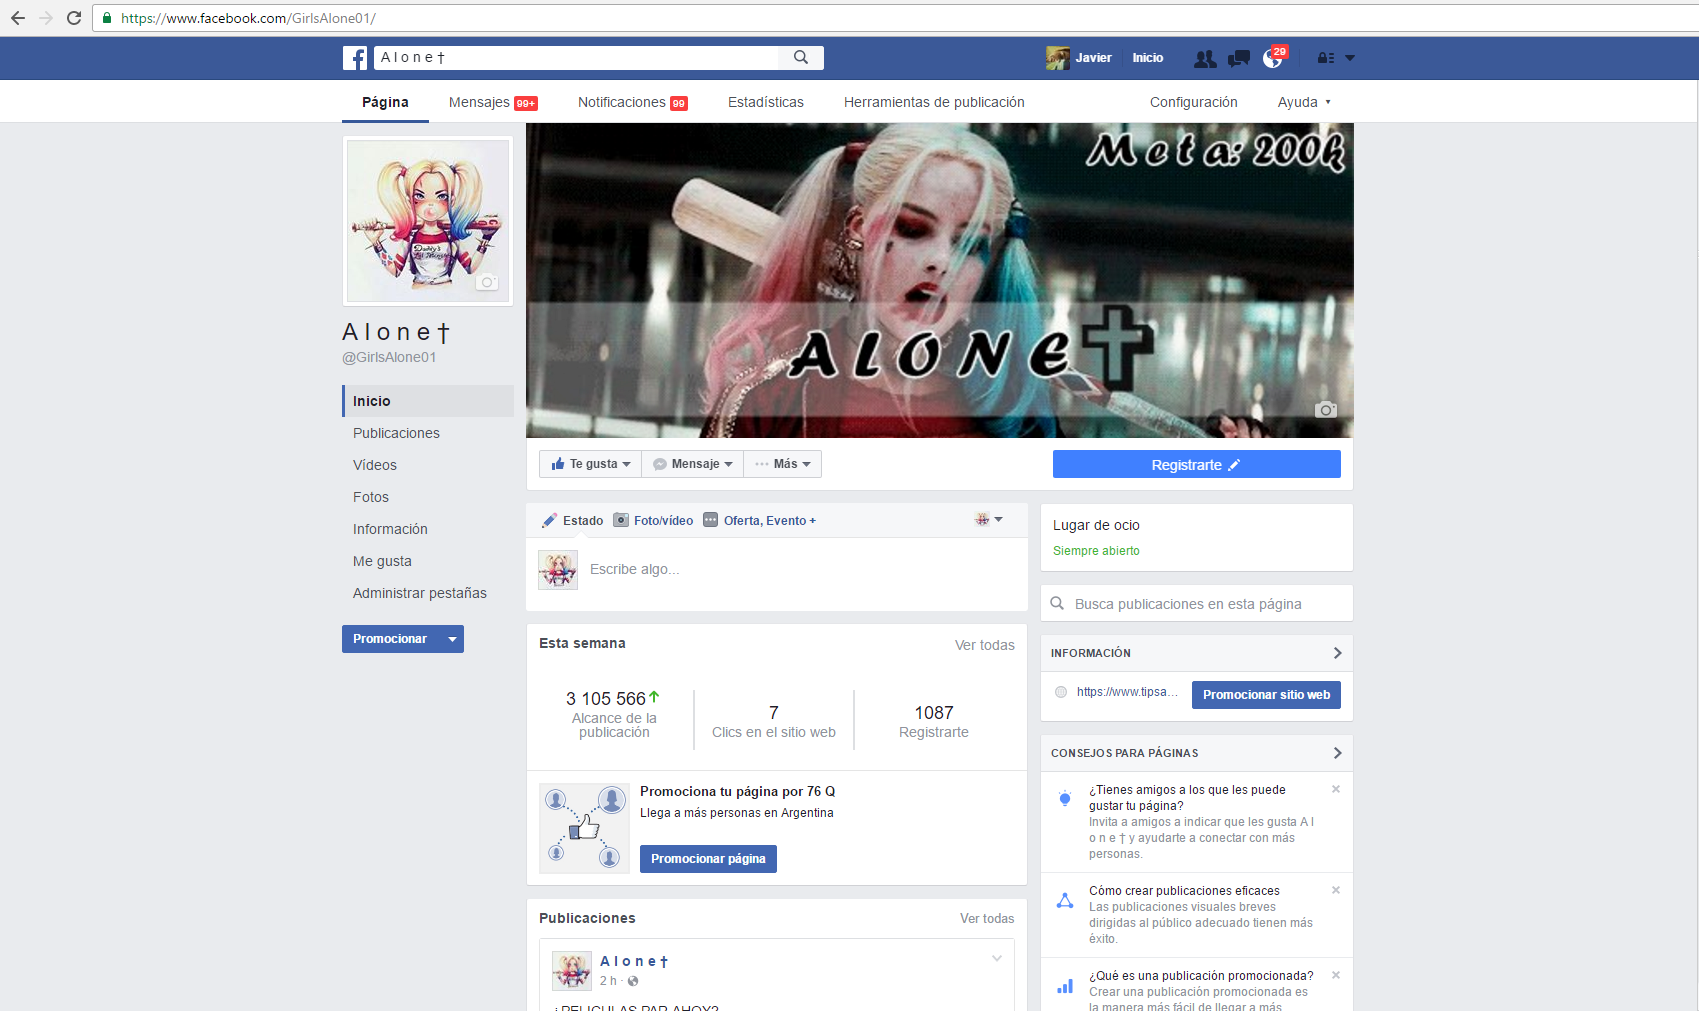
Task: Click the Registrarte button
Action: click(1197, 464)
